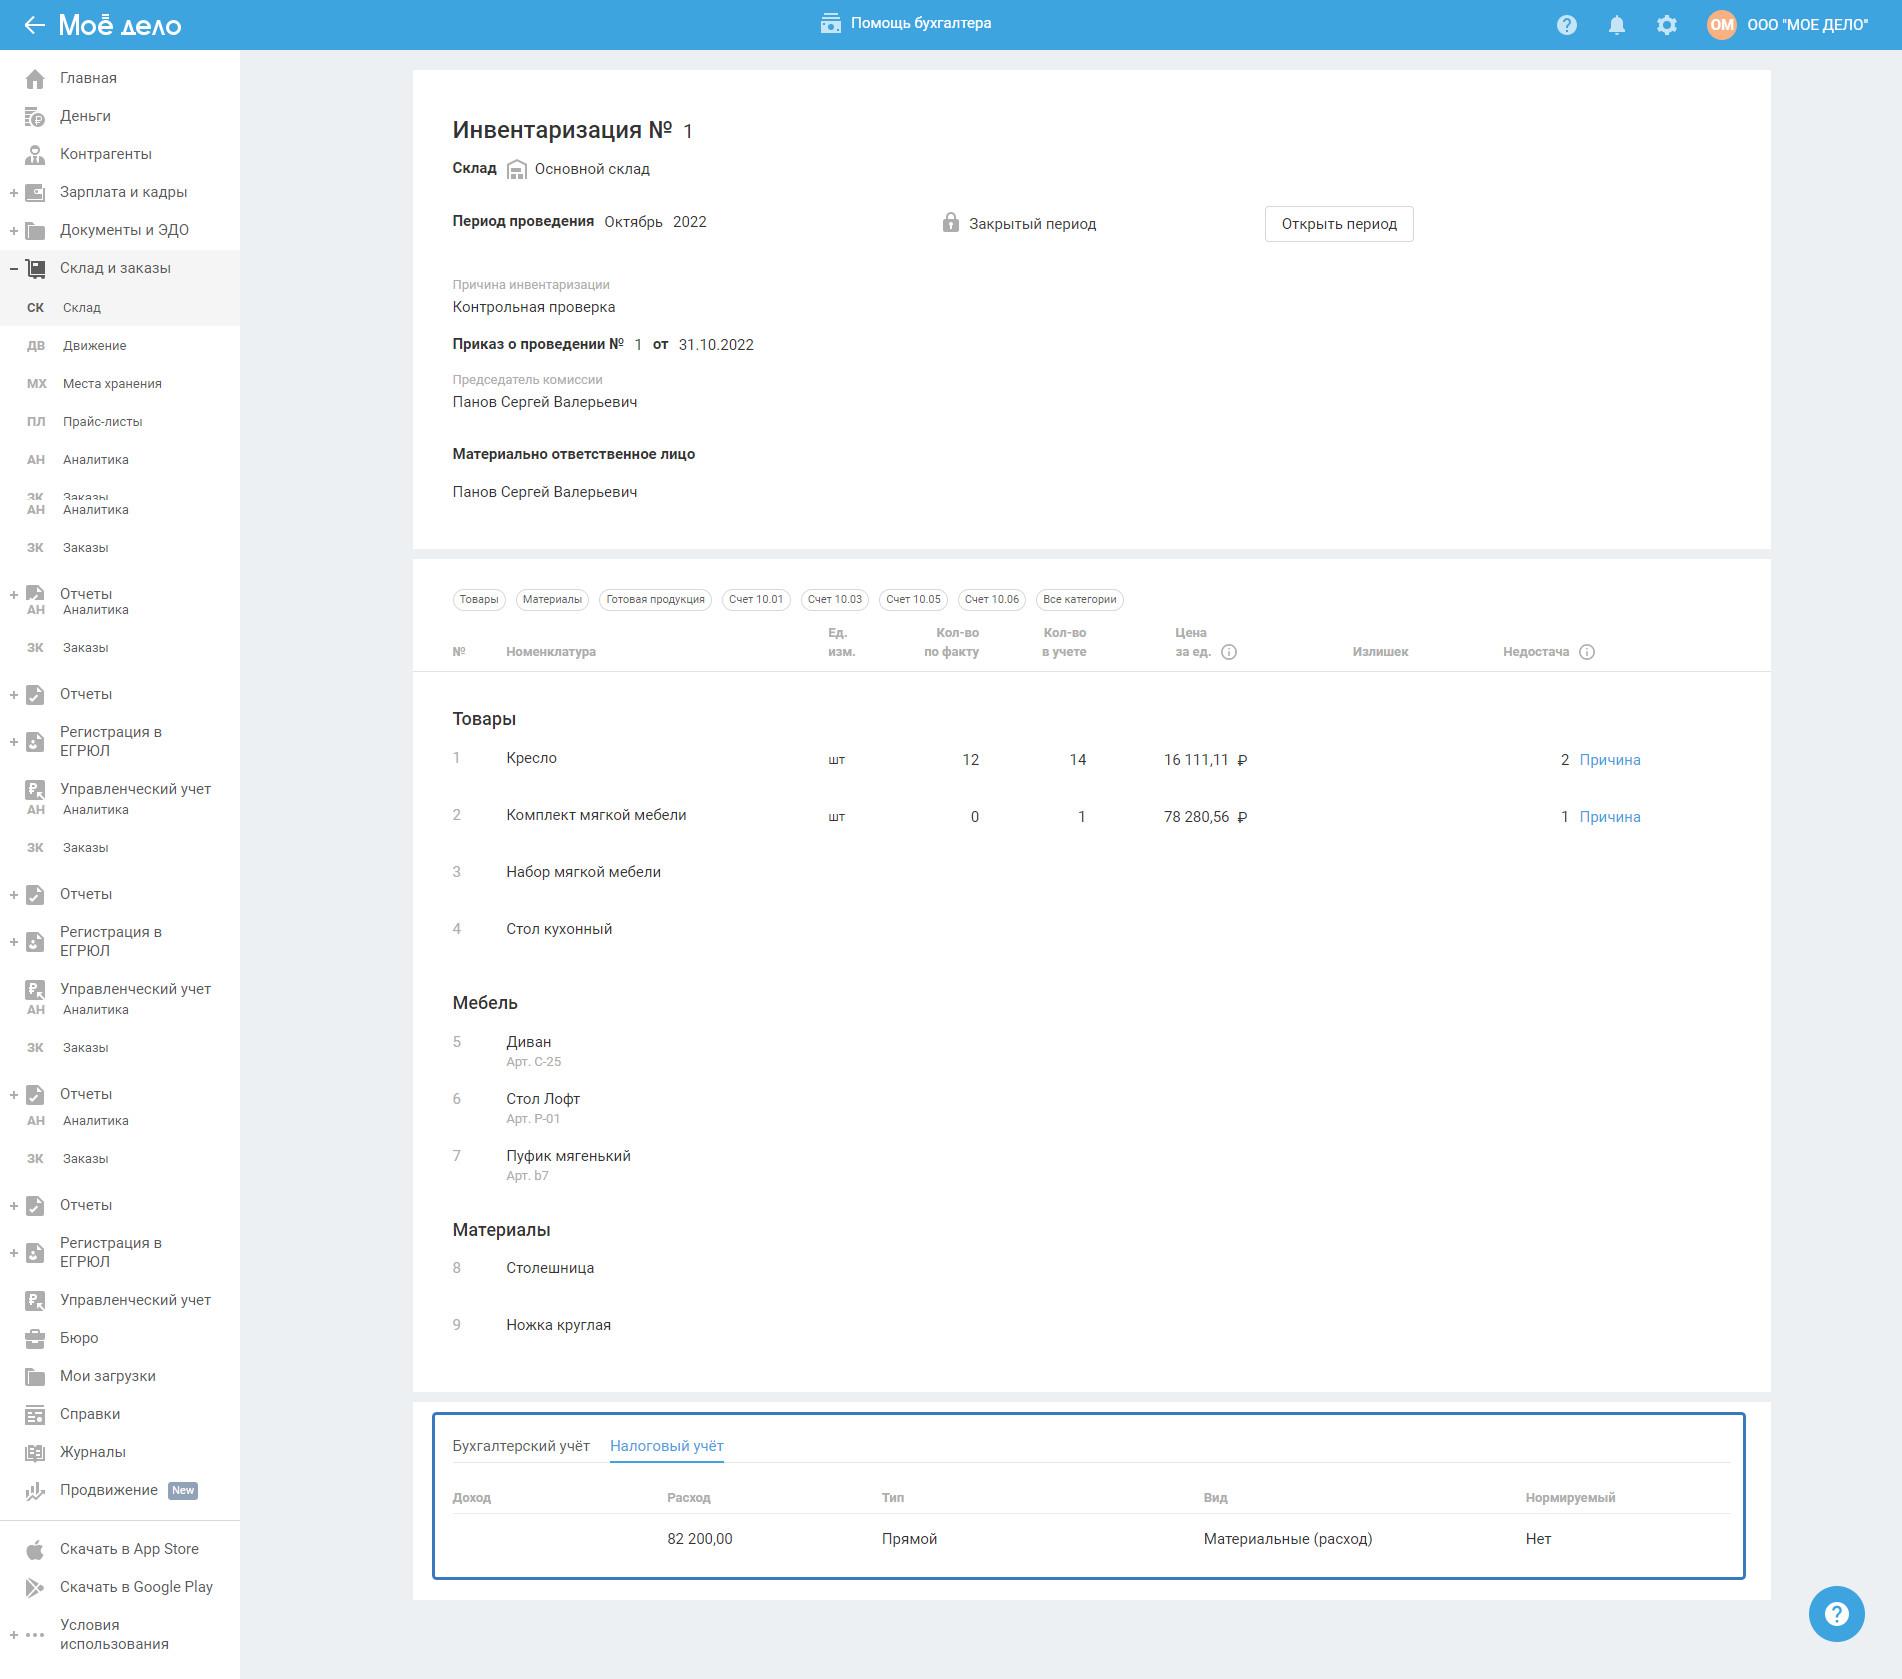
Task: Toggle the Материалы category filter
Action: click(552, 600)
